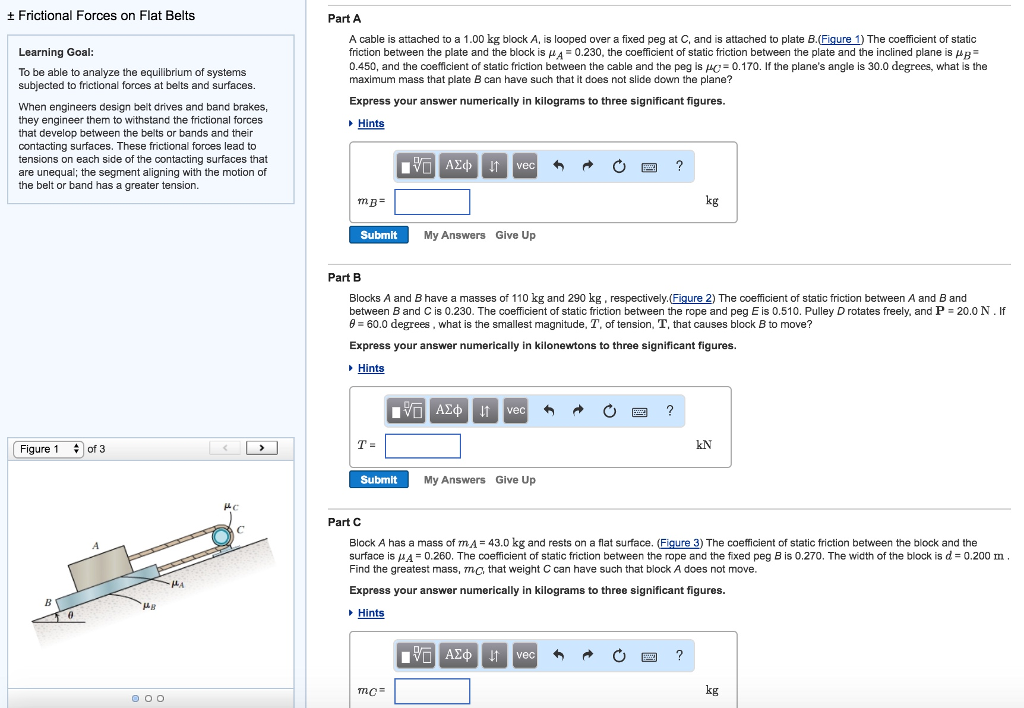This screenshot has width=1024, height=708.
Task: Submit the answer for Part B
Action: (x=378, y=479)
